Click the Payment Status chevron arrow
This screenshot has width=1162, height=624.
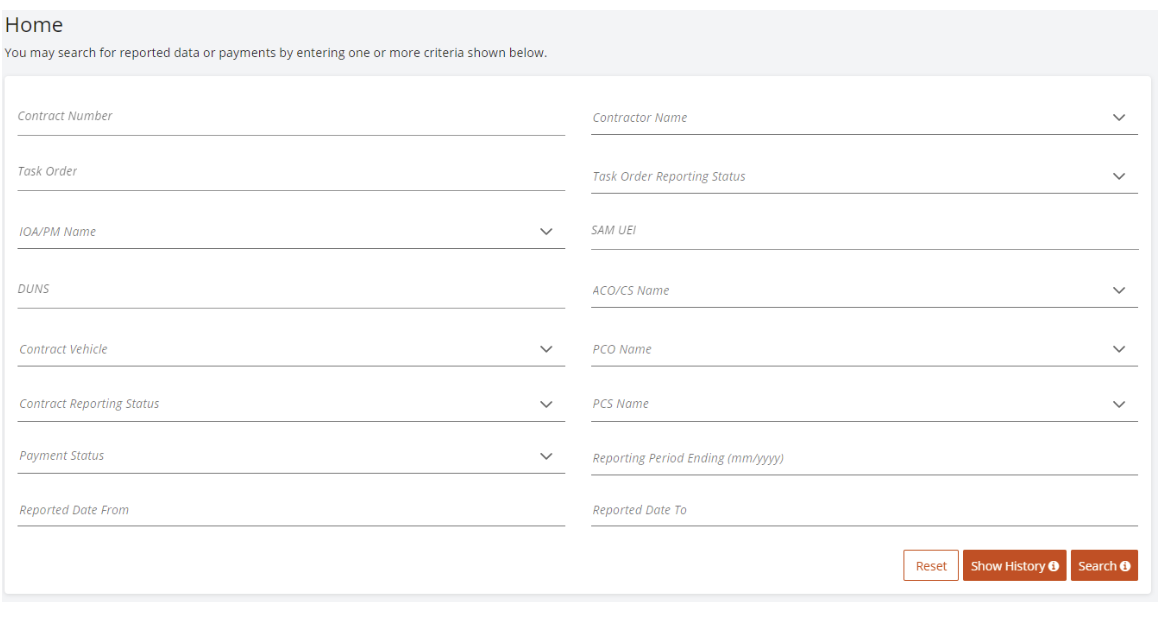coord(546,457)
